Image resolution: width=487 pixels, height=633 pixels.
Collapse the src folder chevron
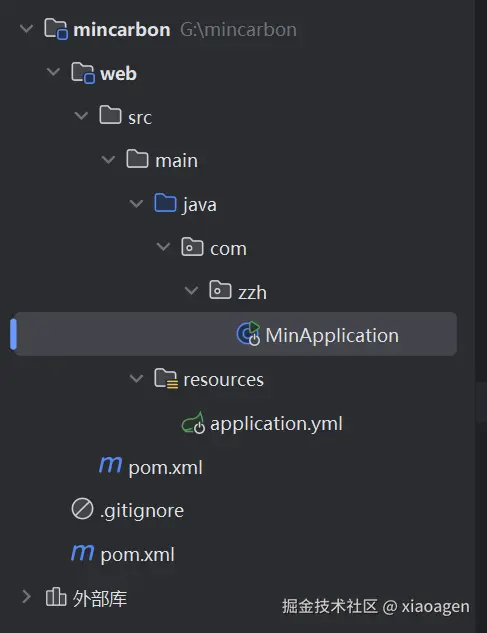(81, 116)
